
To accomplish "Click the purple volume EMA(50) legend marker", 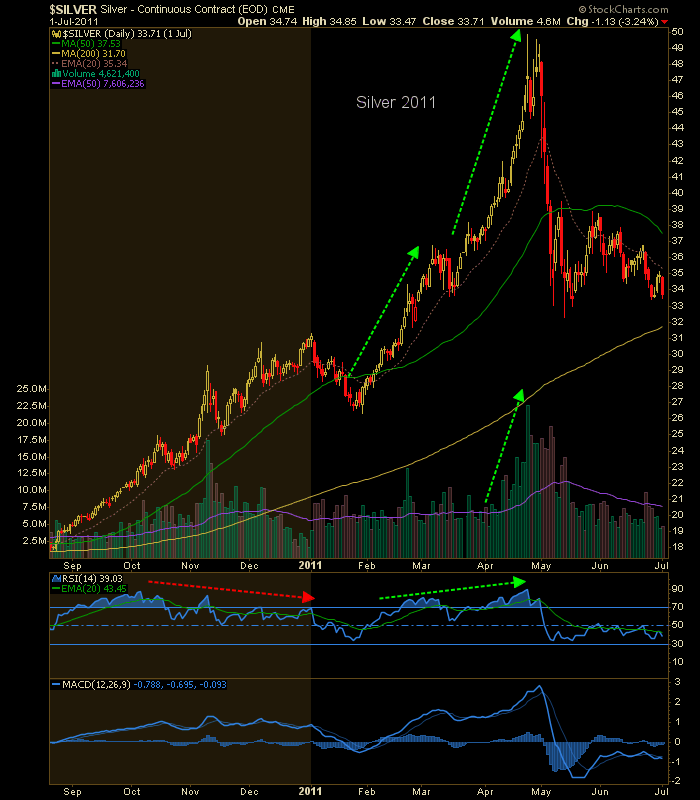I will point(56,84).
